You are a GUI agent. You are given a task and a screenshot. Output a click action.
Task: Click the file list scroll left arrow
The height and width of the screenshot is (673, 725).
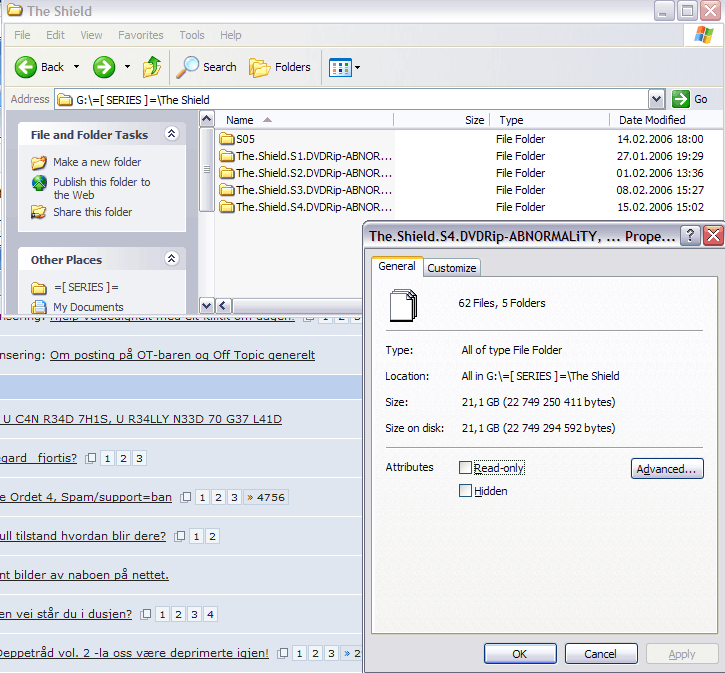[223, 306]
